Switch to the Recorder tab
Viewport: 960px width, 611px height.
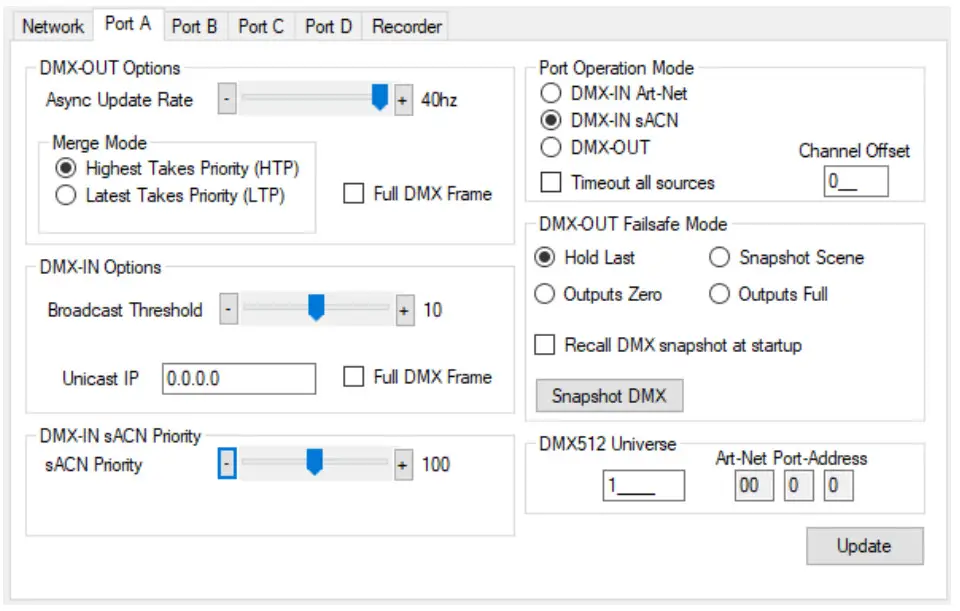[x=406, y=26]
